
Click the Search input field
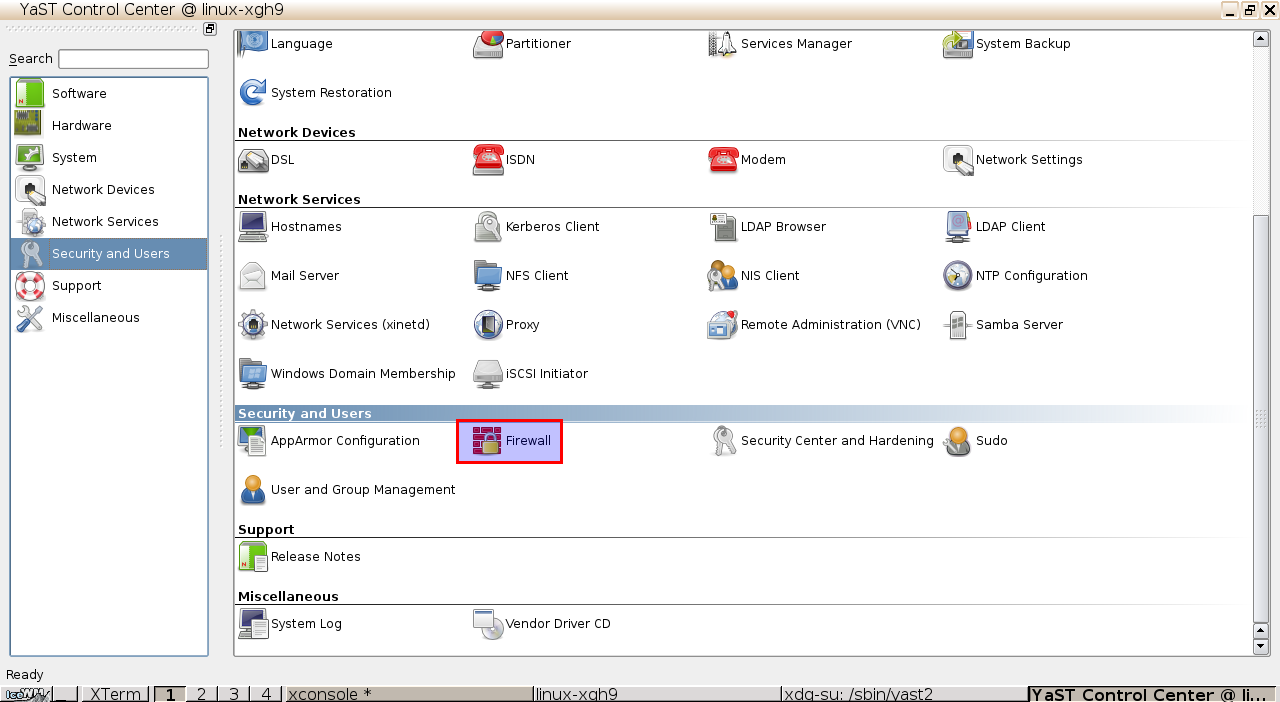point(133,59)
